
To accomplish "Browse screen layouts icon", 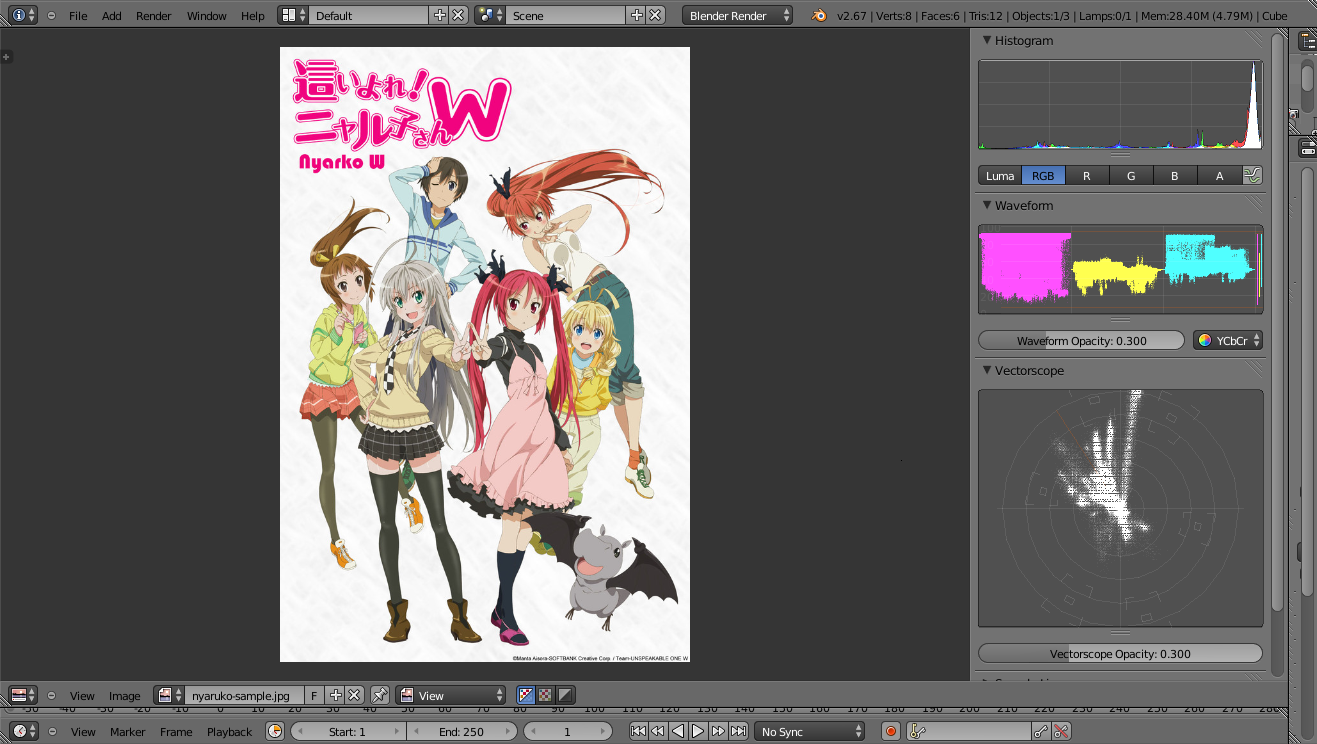I will pyautogui.click(x=293, y=15).
